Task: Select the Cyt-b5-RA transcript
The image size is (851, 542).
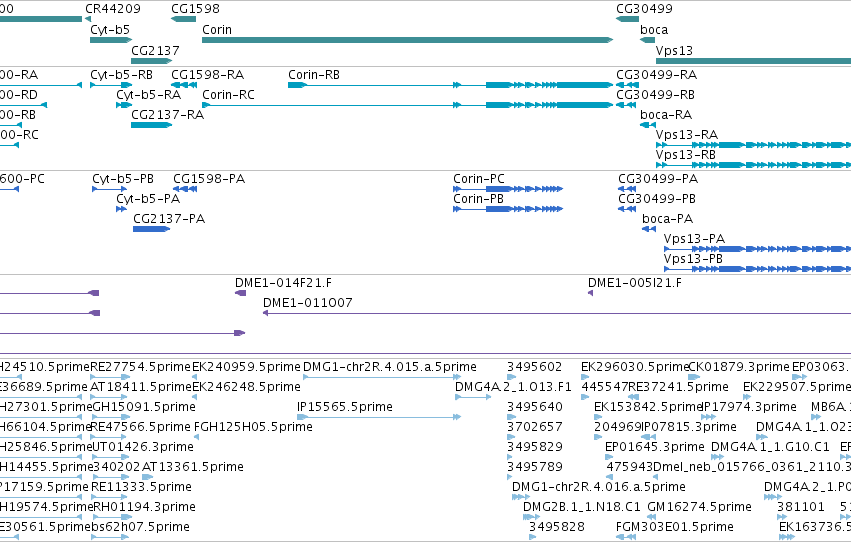Action: pyautogui.click(x=124, y=105)
